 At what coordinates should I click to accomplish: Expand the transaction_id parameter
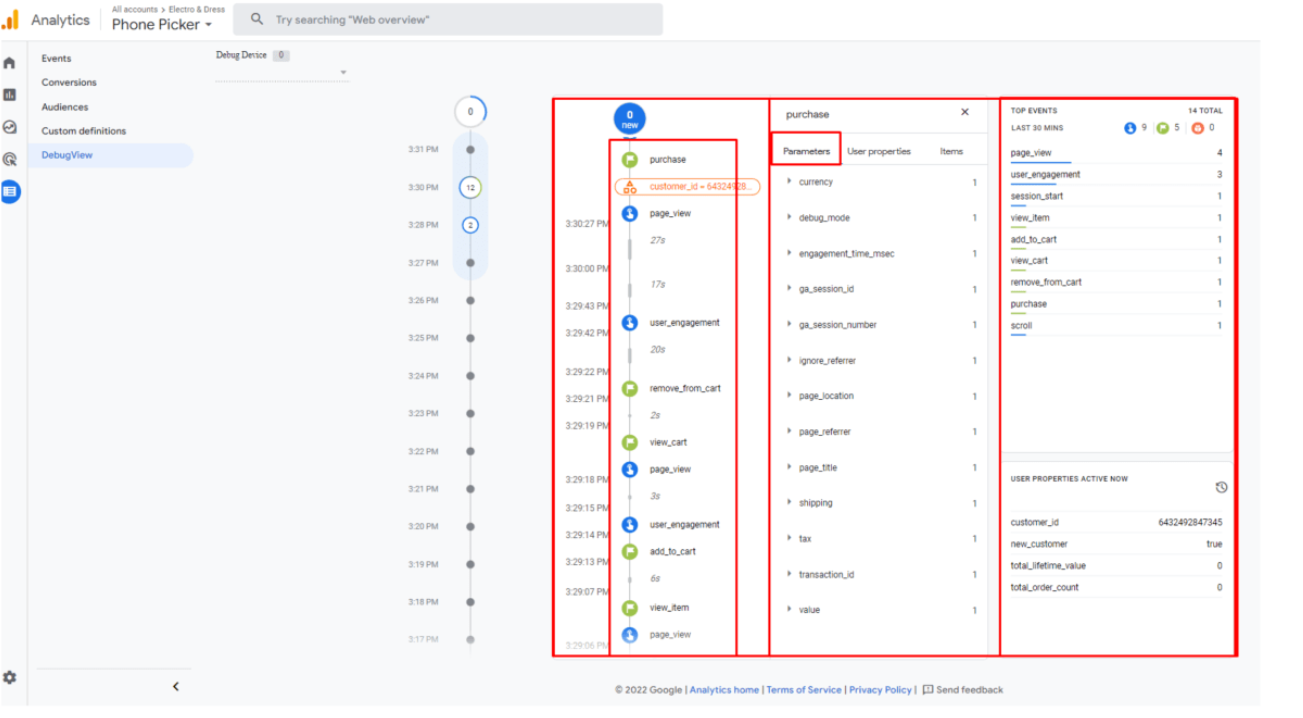point(789,575)
